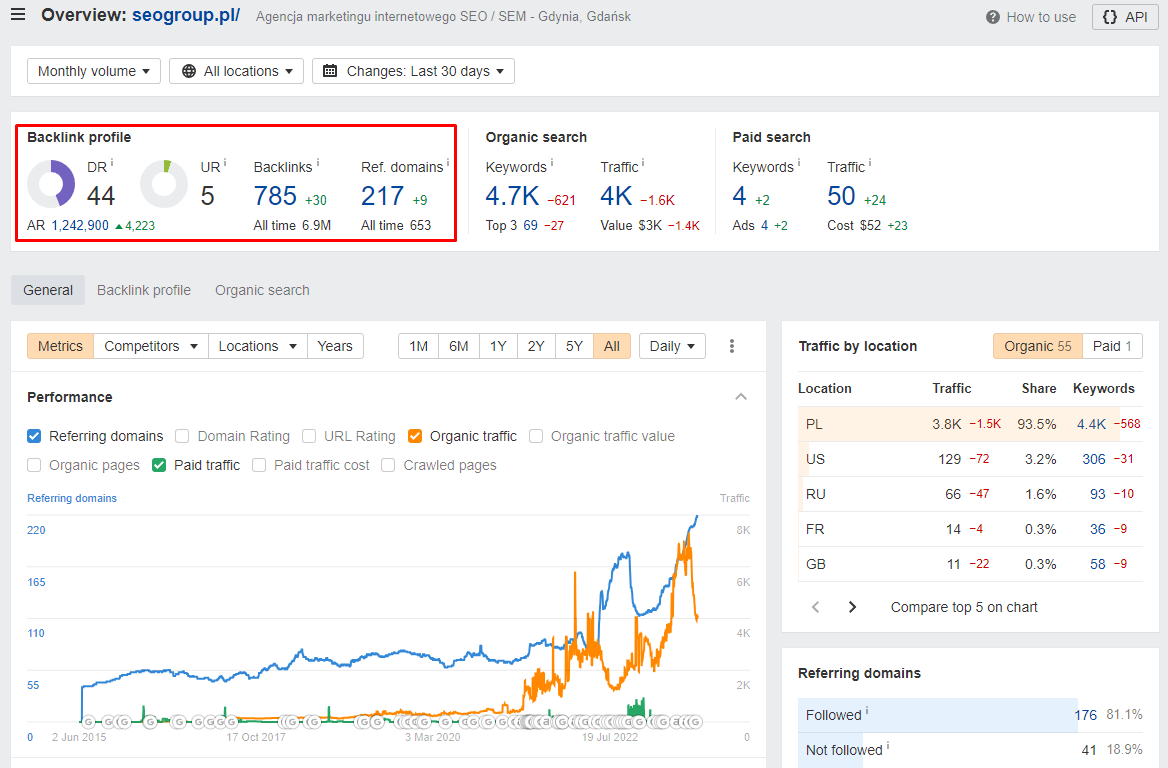Set chart range to 5Y

click(574, 346)
